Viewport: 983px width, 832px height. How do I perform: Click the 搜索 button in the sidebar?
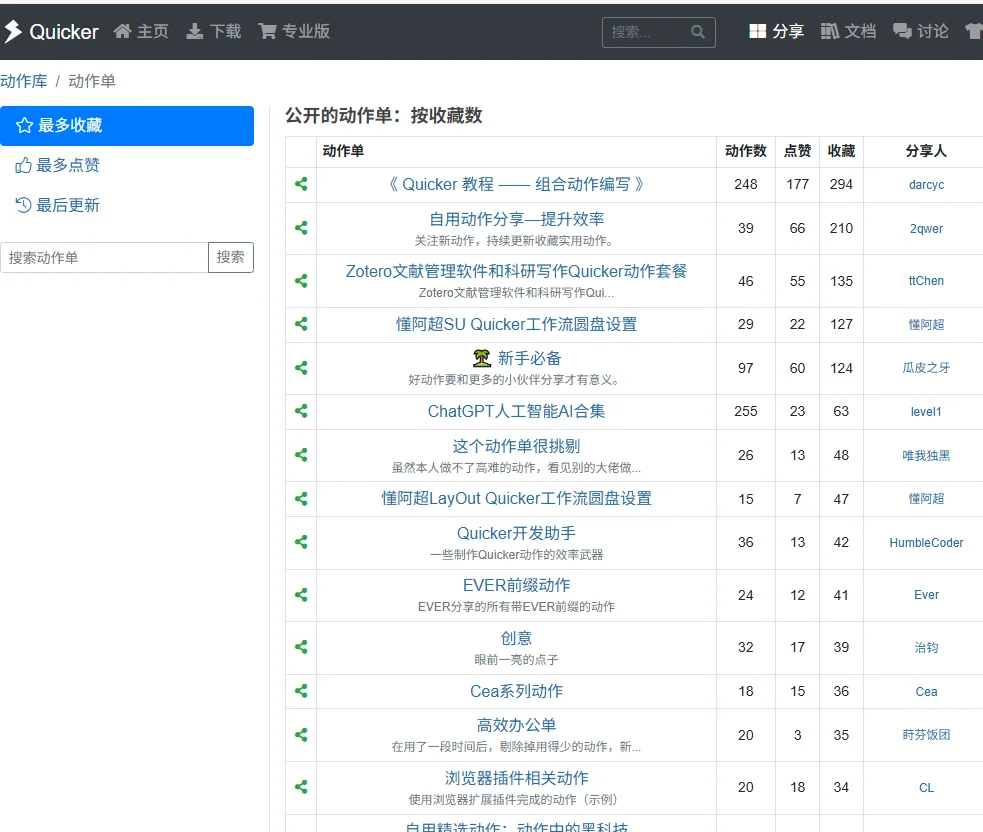231,257
